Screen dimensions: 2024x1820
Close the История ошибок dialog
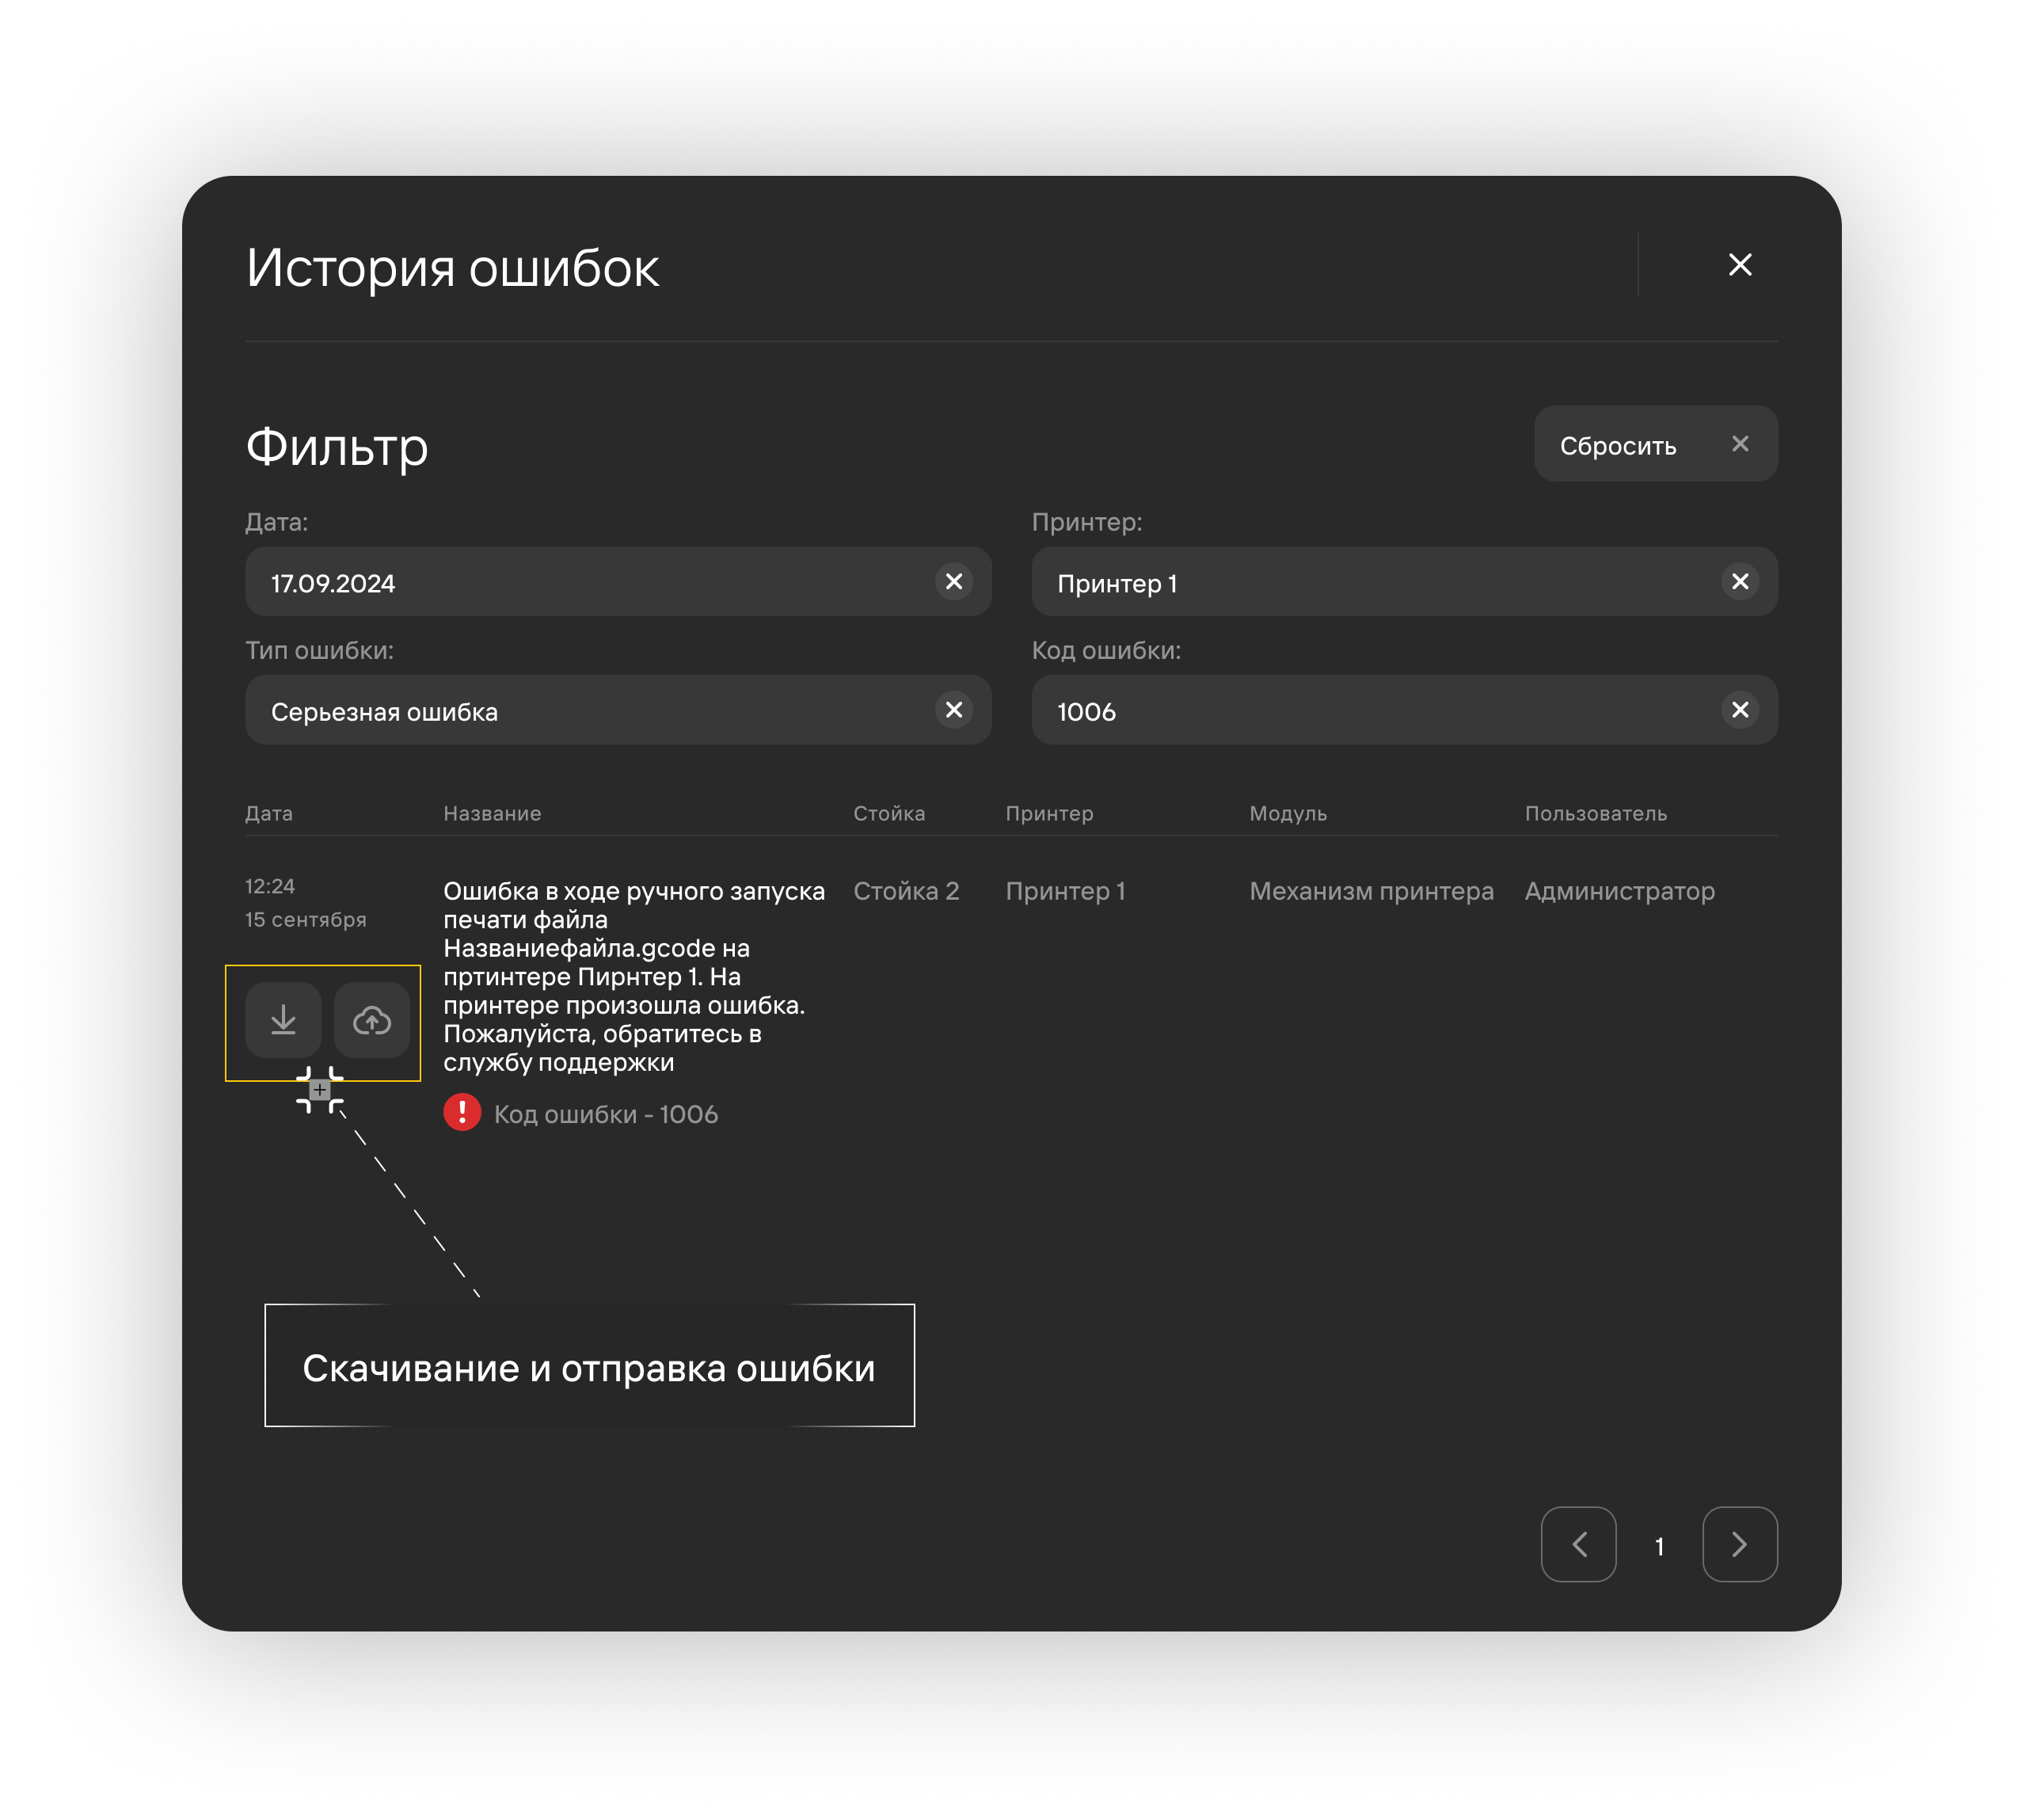point(1740,265)
